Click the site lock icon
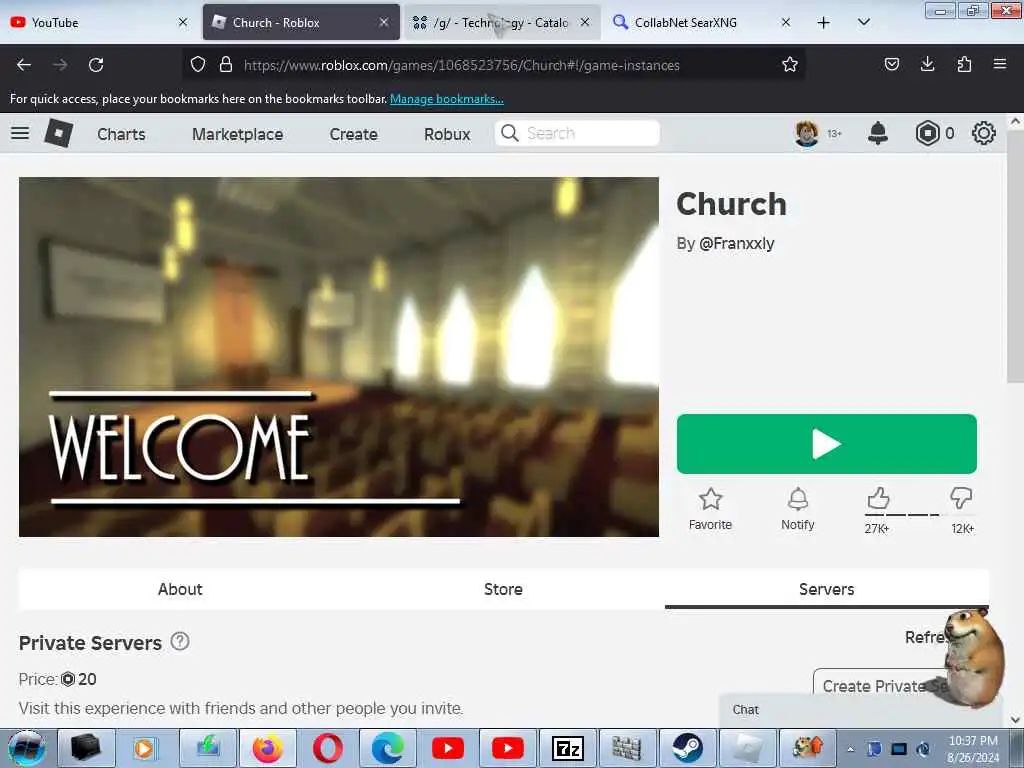Viewport: 1024px width, 768px height. click(226, 65)
